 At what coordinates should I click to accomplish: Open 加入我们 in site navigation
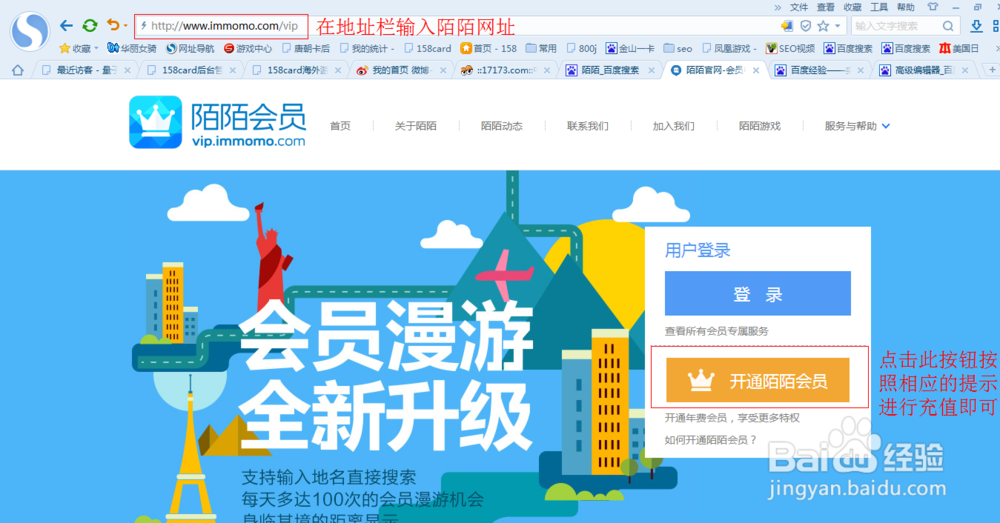(673, 126)
